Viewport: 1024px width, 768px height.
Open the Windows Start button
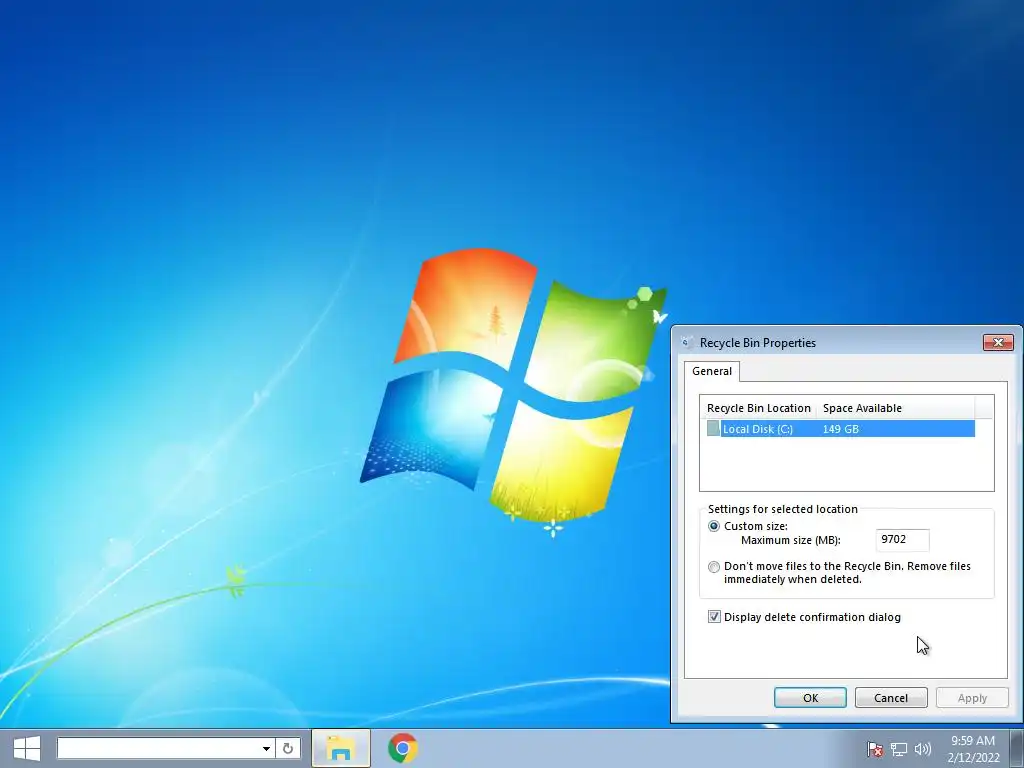click(27, 748)
